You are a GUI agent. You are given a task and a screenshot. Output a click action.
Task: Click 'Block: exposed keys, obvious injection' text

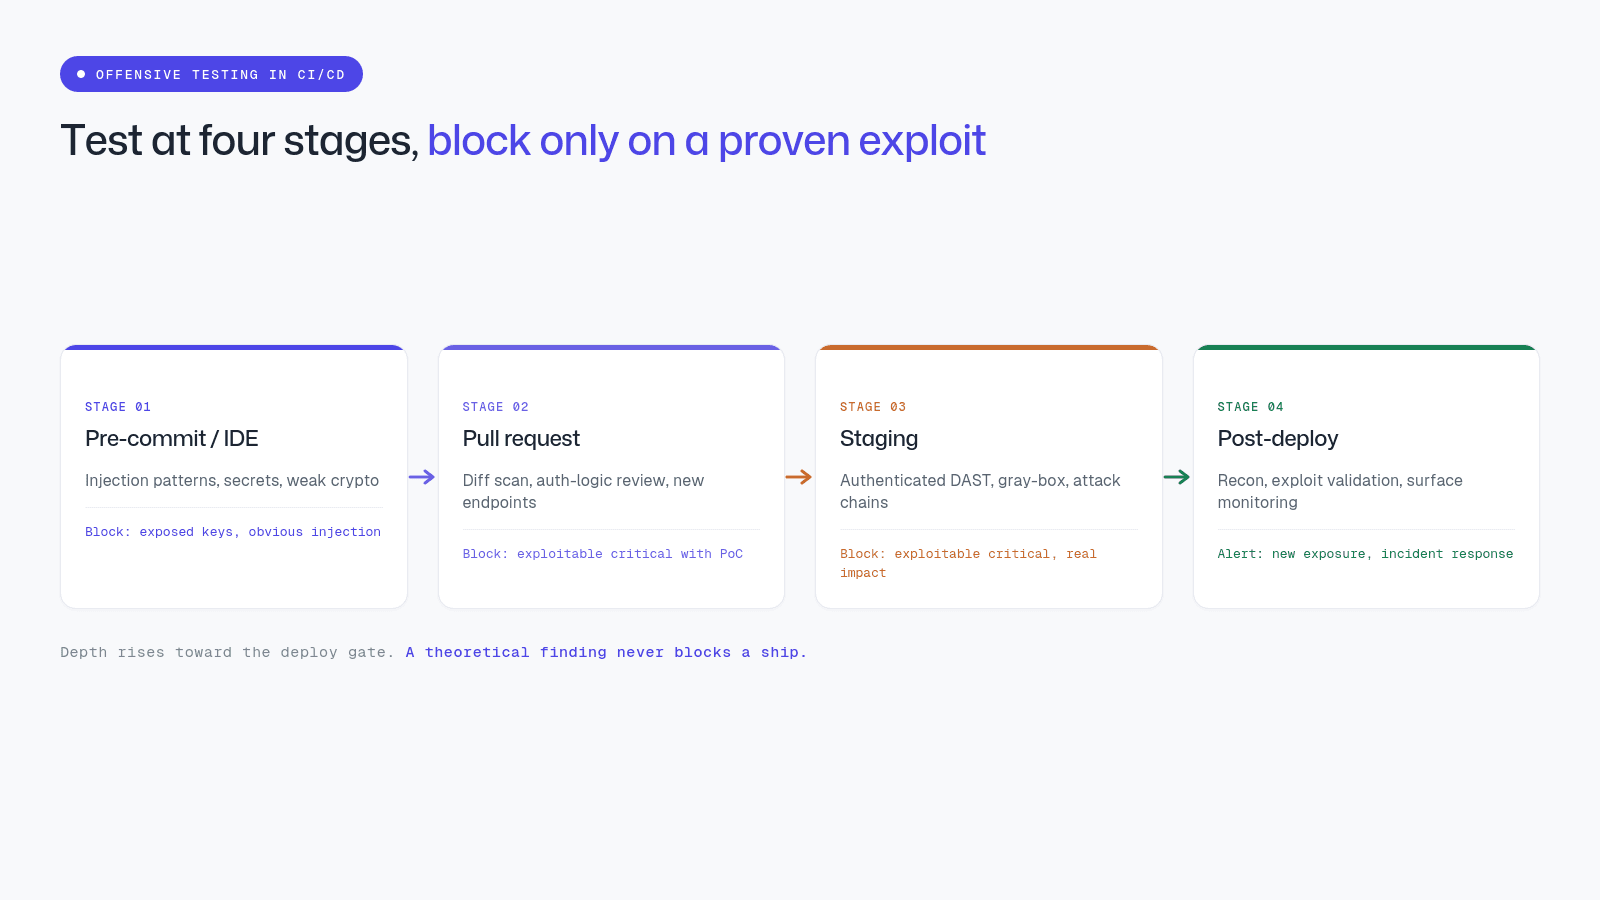click(233, 532)
